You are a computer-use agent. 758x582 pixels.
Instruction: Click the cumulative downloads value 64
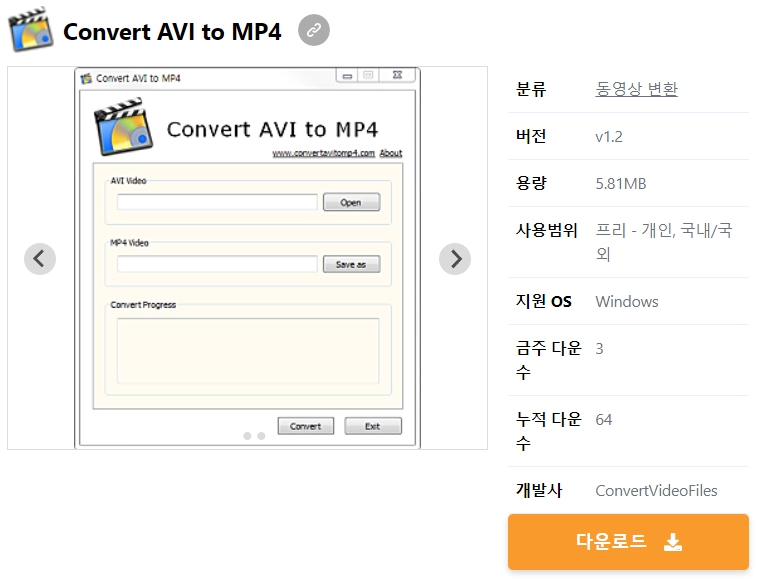(x=604, y=420)
